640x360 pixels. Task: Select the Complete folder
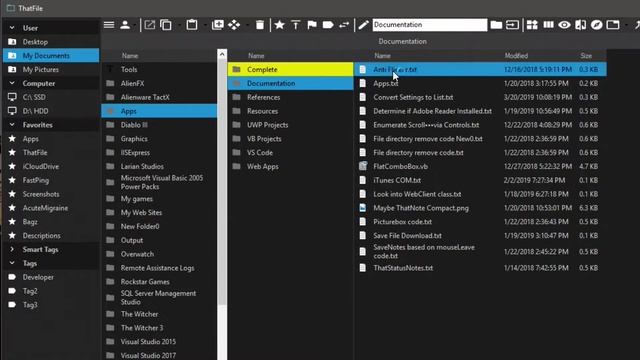point(291,69)
